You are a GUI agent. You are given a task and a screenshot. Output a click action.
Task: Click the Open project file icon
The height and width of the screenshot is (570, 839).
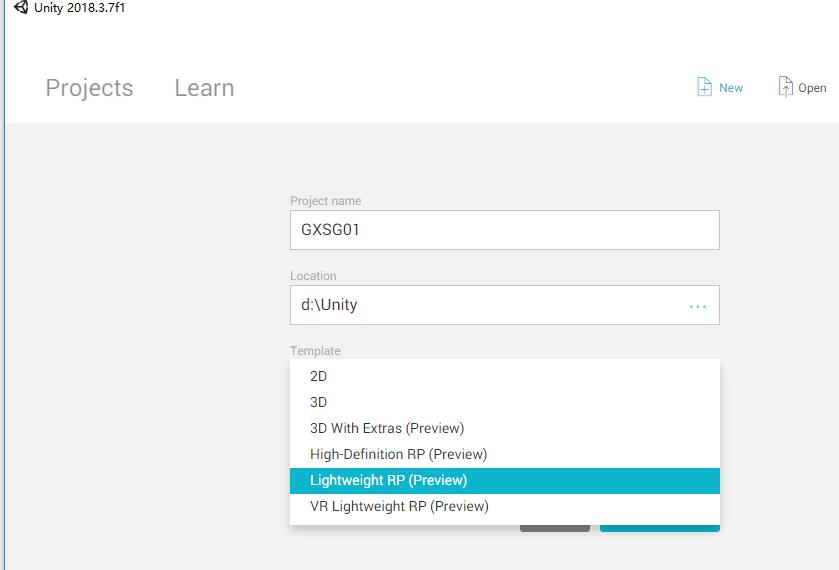pos(785,87)
